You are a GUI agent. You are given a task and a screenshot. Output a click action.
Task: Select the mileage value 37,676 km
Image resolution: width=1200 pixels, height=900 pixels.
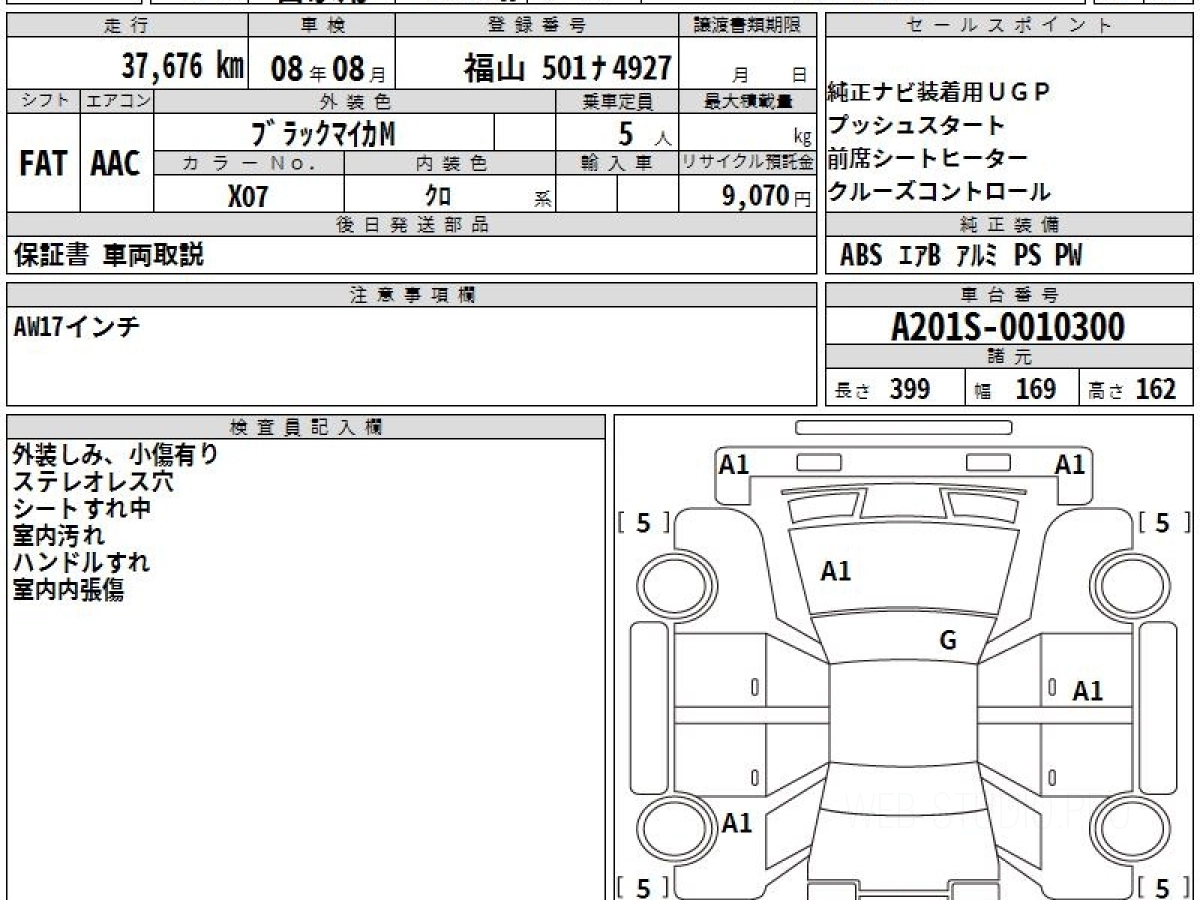[x=183, y=67]
